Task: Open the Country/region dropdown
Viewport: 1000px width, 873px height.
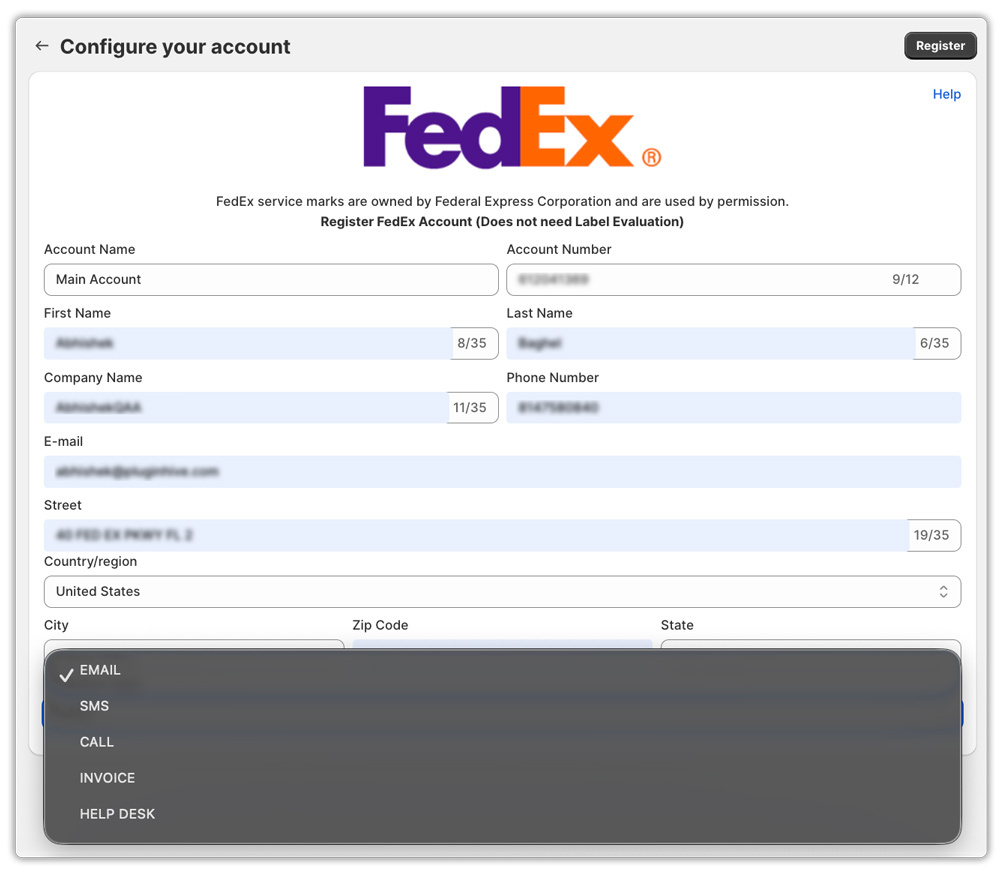Action: 500,591
